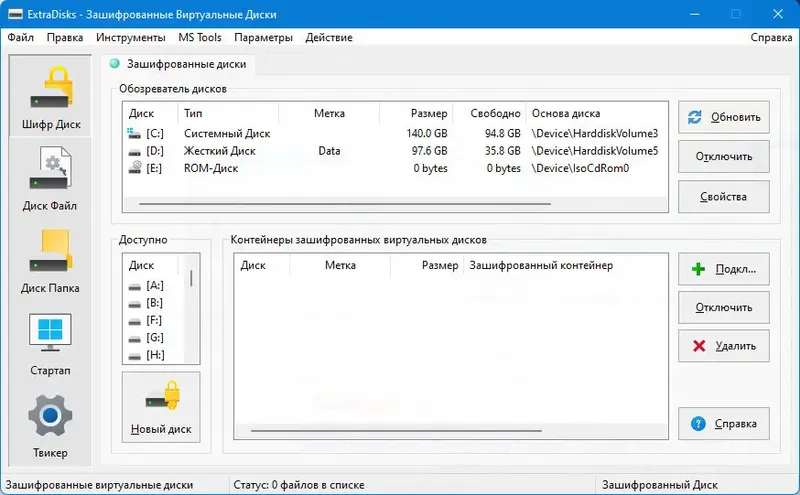
Task: Sort disk explorer by Метка column
Action: coord(329,113)
